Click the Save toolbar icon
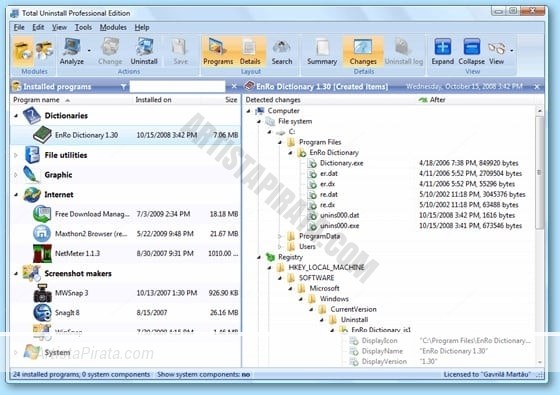Image resolution: width=560 pixels, height=395 pixels. click(180, 47)
